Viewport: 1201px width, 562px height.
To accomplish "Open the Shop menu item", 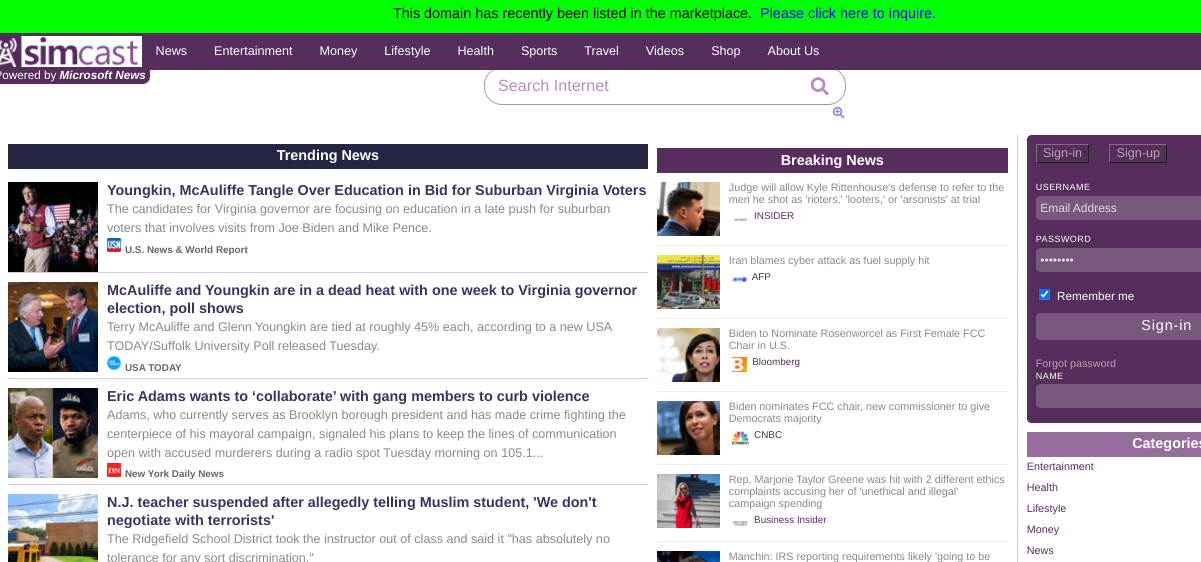I will (x=726, y=50).
